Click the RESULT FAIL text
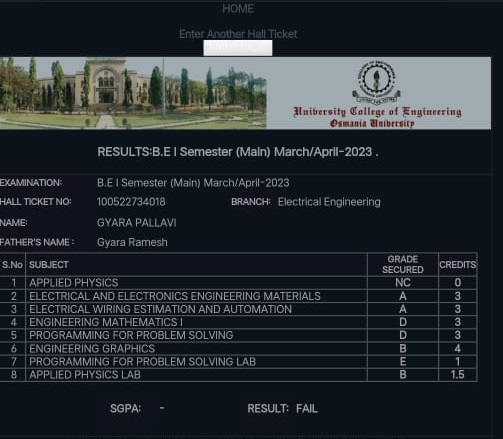 coord(282,409)
